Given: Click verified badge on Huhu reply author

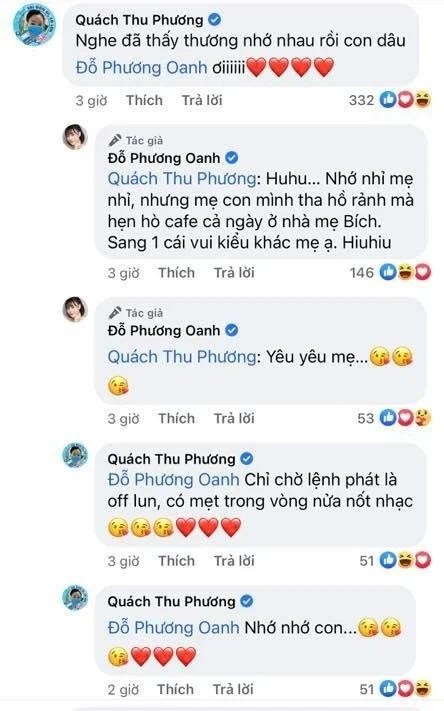Looking at the screenshot, I should (x=232, y=158).
